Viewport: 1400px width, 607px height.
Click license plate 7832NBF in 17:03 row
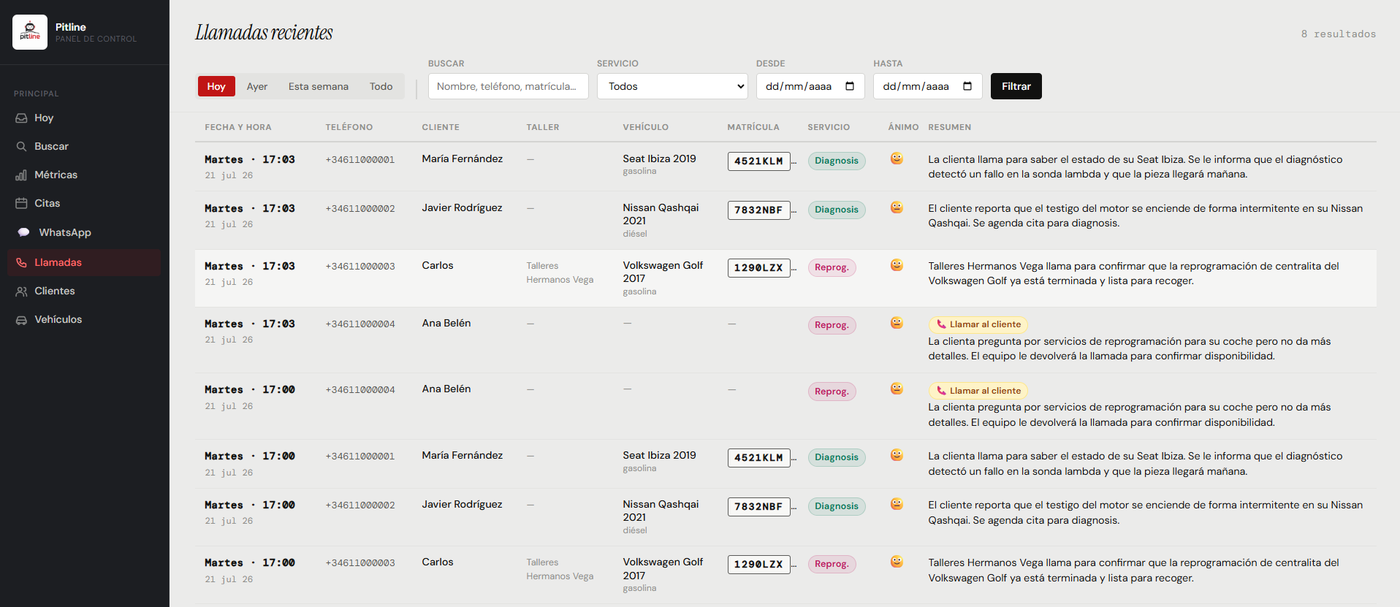(x=759, y=210)
